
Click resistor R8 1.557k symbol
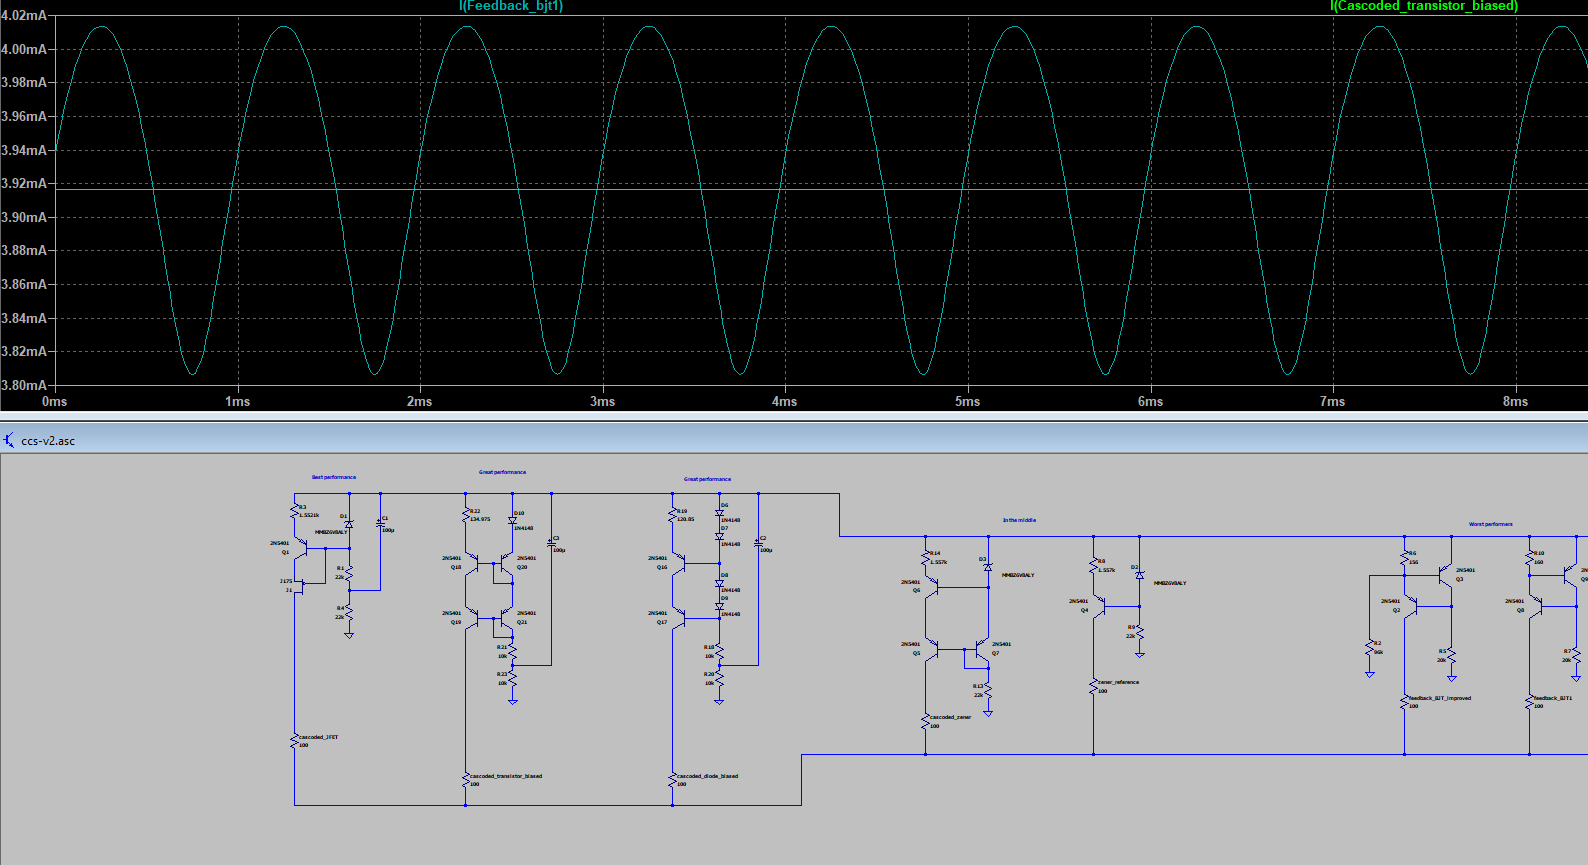point(1093,566)
